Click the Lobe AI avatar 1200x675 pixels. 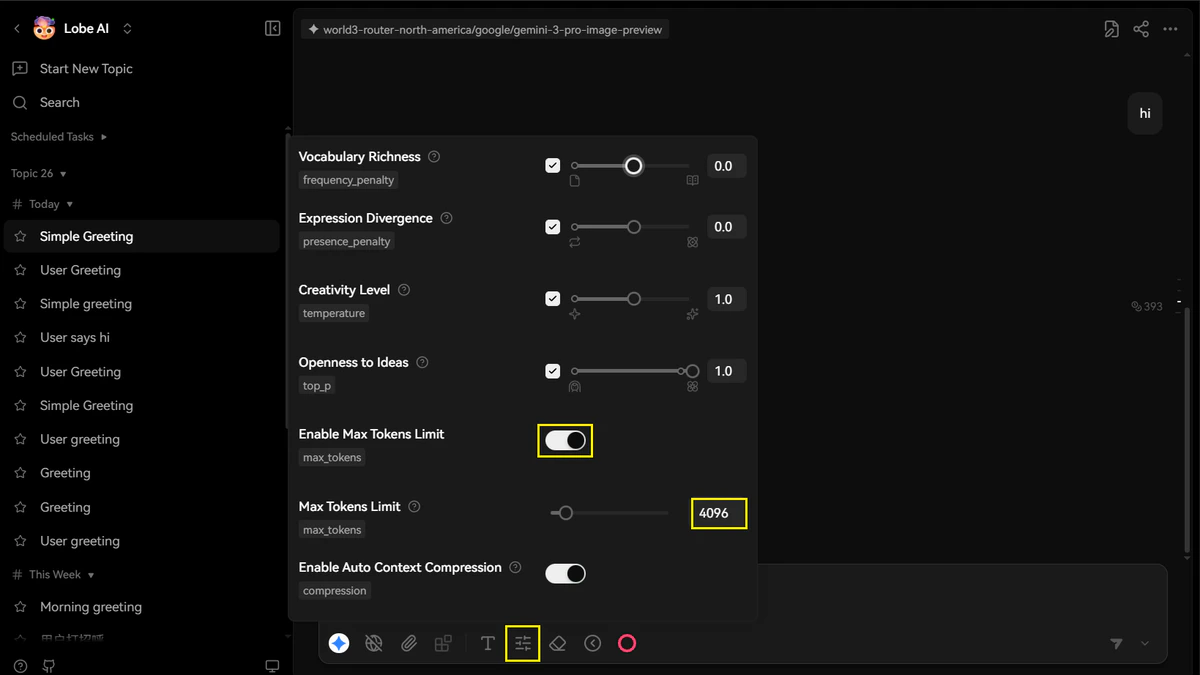tap(44, 28)
